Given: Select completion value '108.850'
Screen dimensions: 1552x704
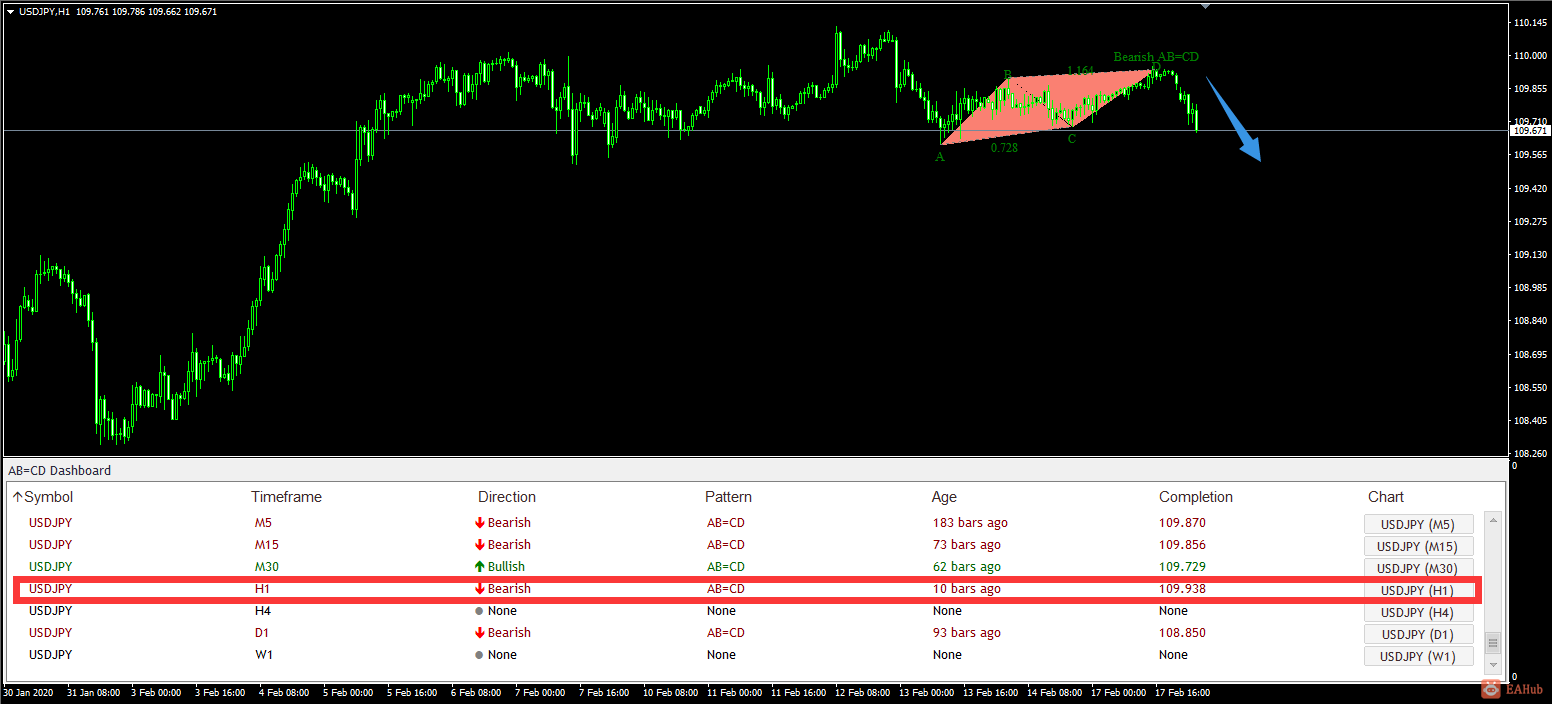Looking at the screenshot, I should (1182, 633).
